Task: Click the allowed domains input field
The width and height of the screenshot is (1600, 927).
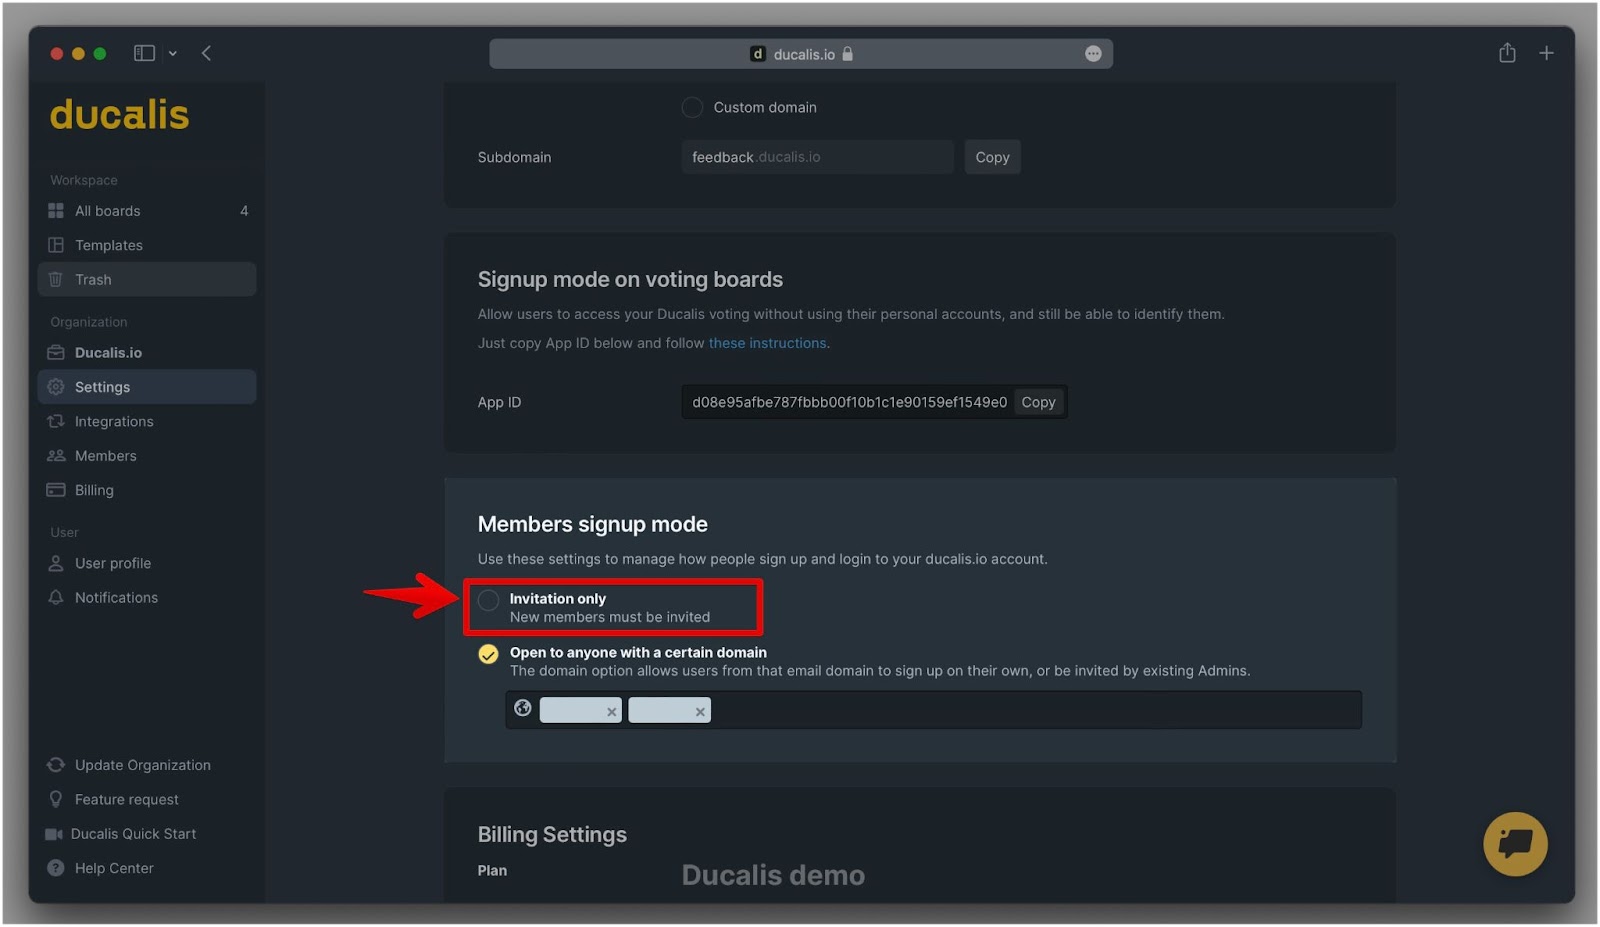Action: [1030, 710]
